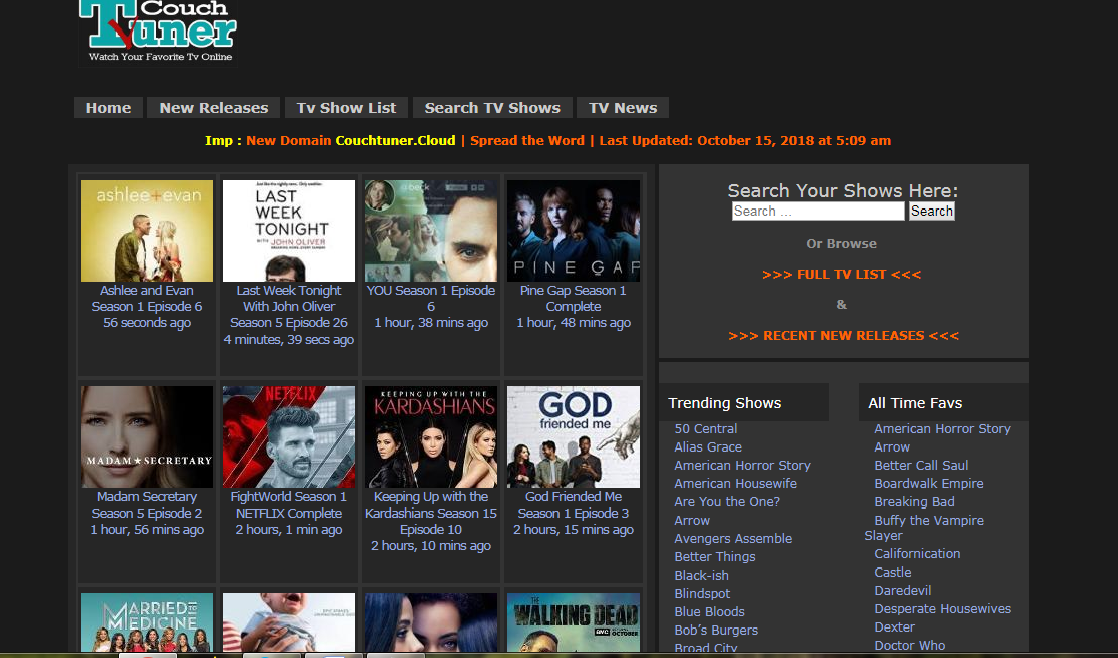Select Are You the One? link
The height and width of the screenshot is (658, 1118).
[727, 501]
